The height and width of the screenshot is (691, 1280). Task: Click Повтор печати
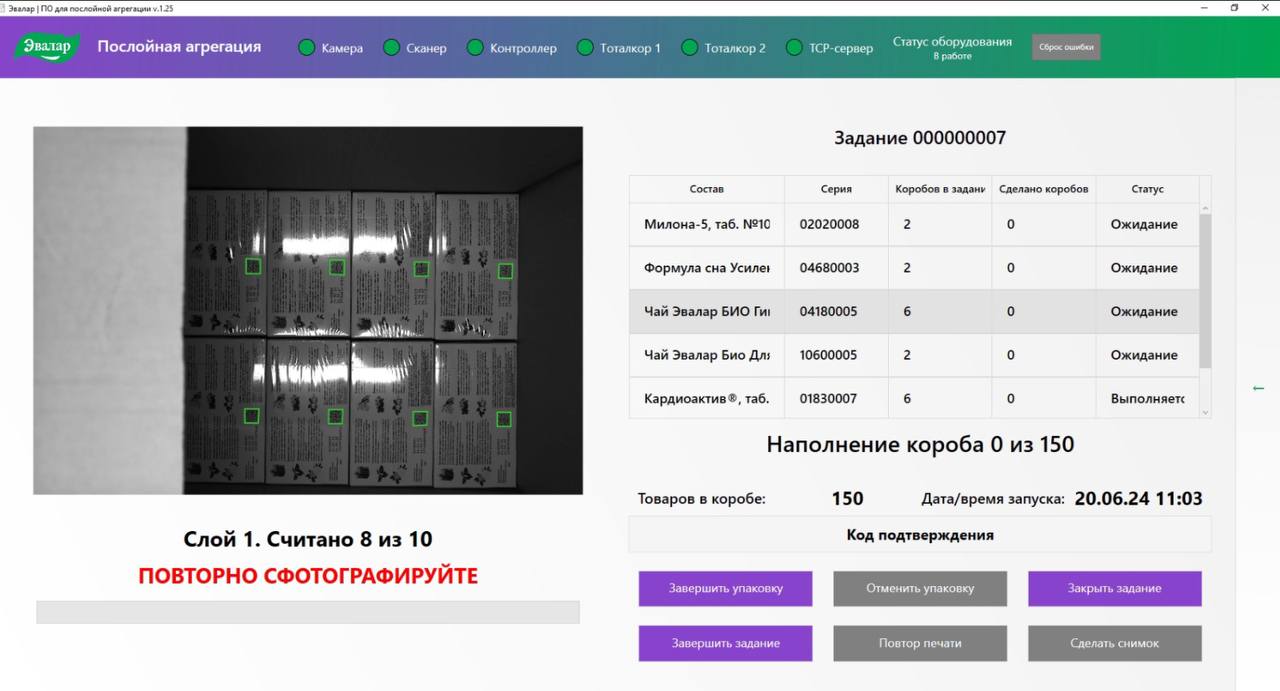pos(919,643)
